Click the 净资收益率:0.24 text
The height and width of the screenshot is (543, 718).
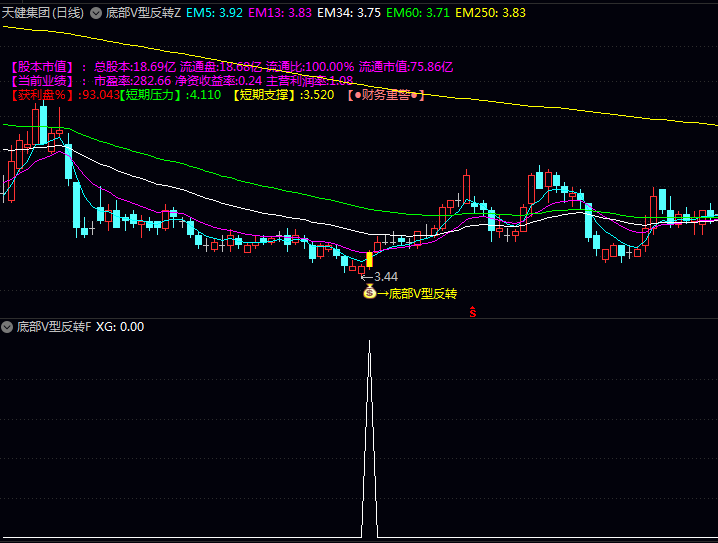click(218, 81)
